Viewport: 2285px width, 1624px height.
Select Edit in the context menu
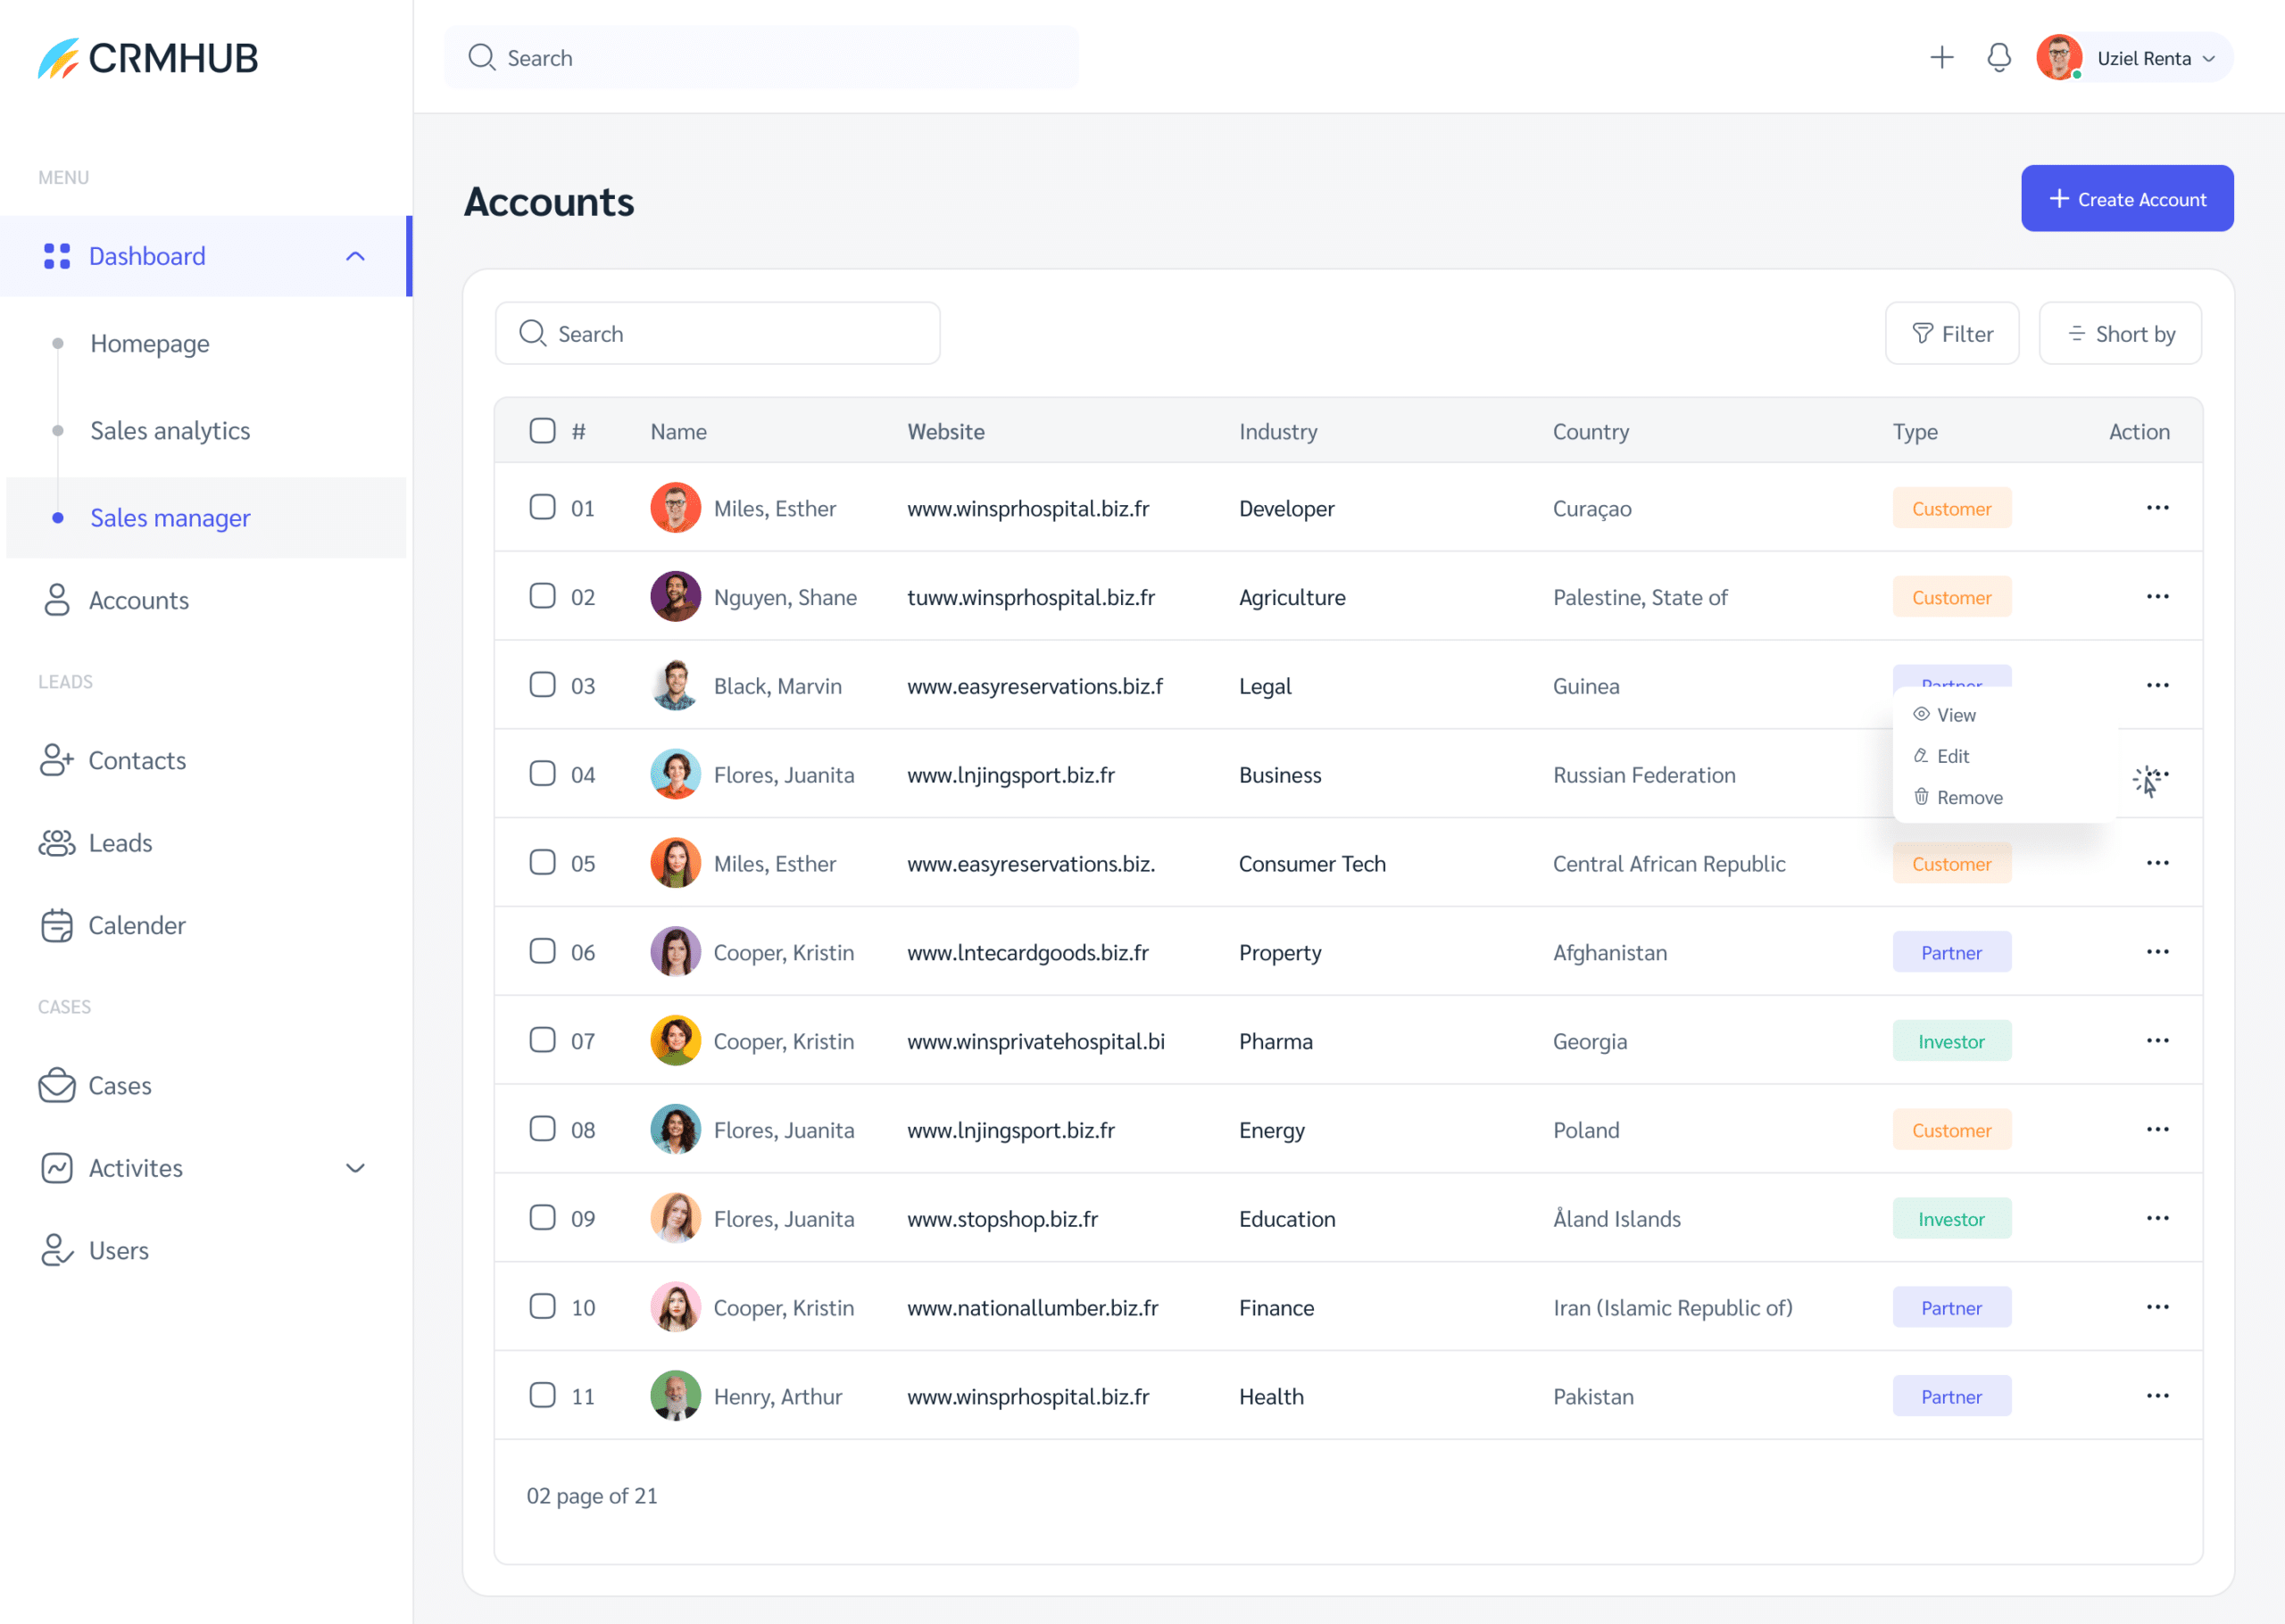pyautogui.click(x=1951, y=756)
